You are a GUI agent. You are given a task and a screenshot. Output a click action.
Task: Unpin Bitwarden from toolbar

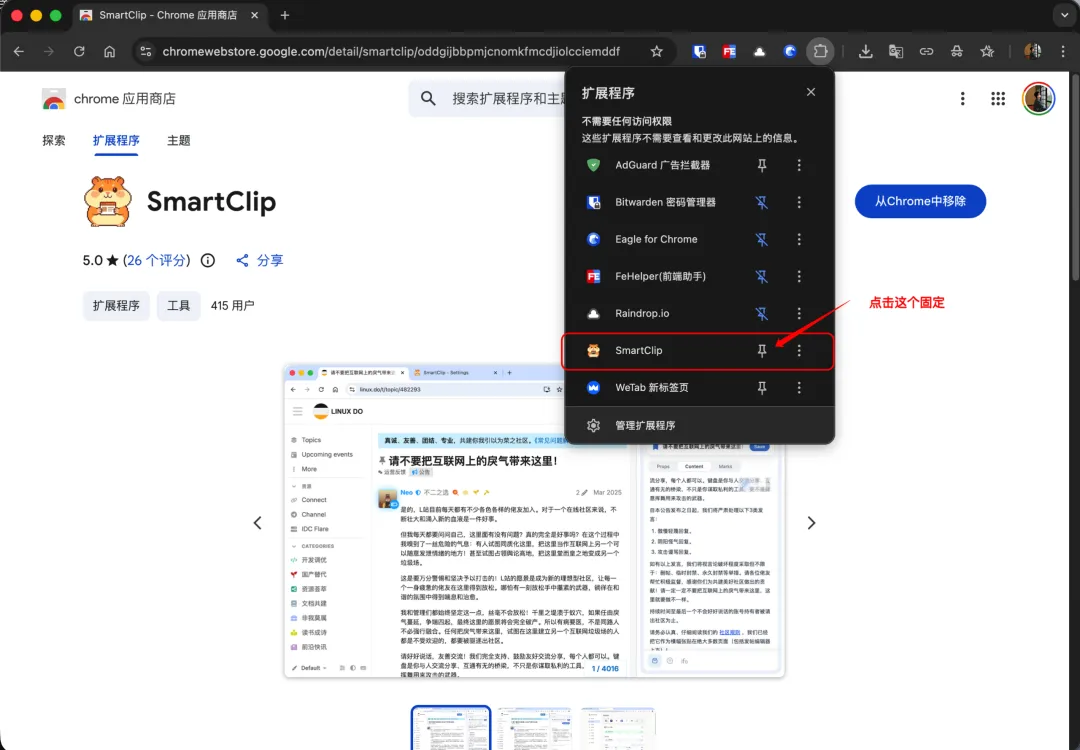pyautogui.click(x=762, y=202)
